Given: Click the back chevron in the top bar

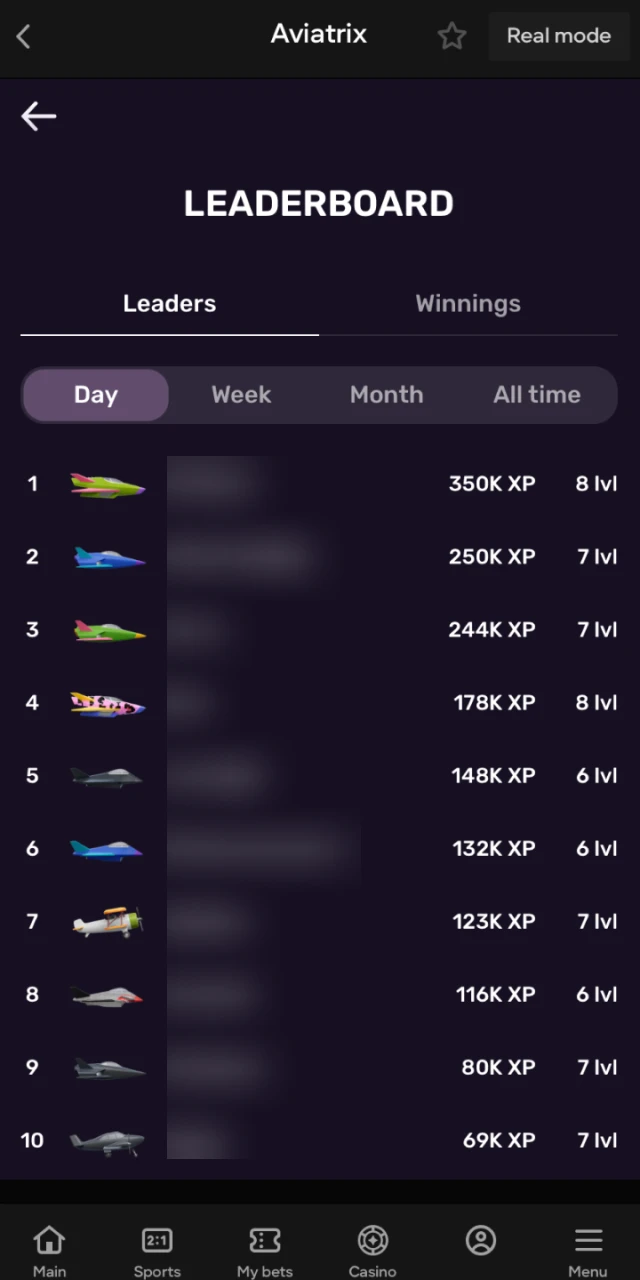Looking at the screenshot, I should point(22,36).
